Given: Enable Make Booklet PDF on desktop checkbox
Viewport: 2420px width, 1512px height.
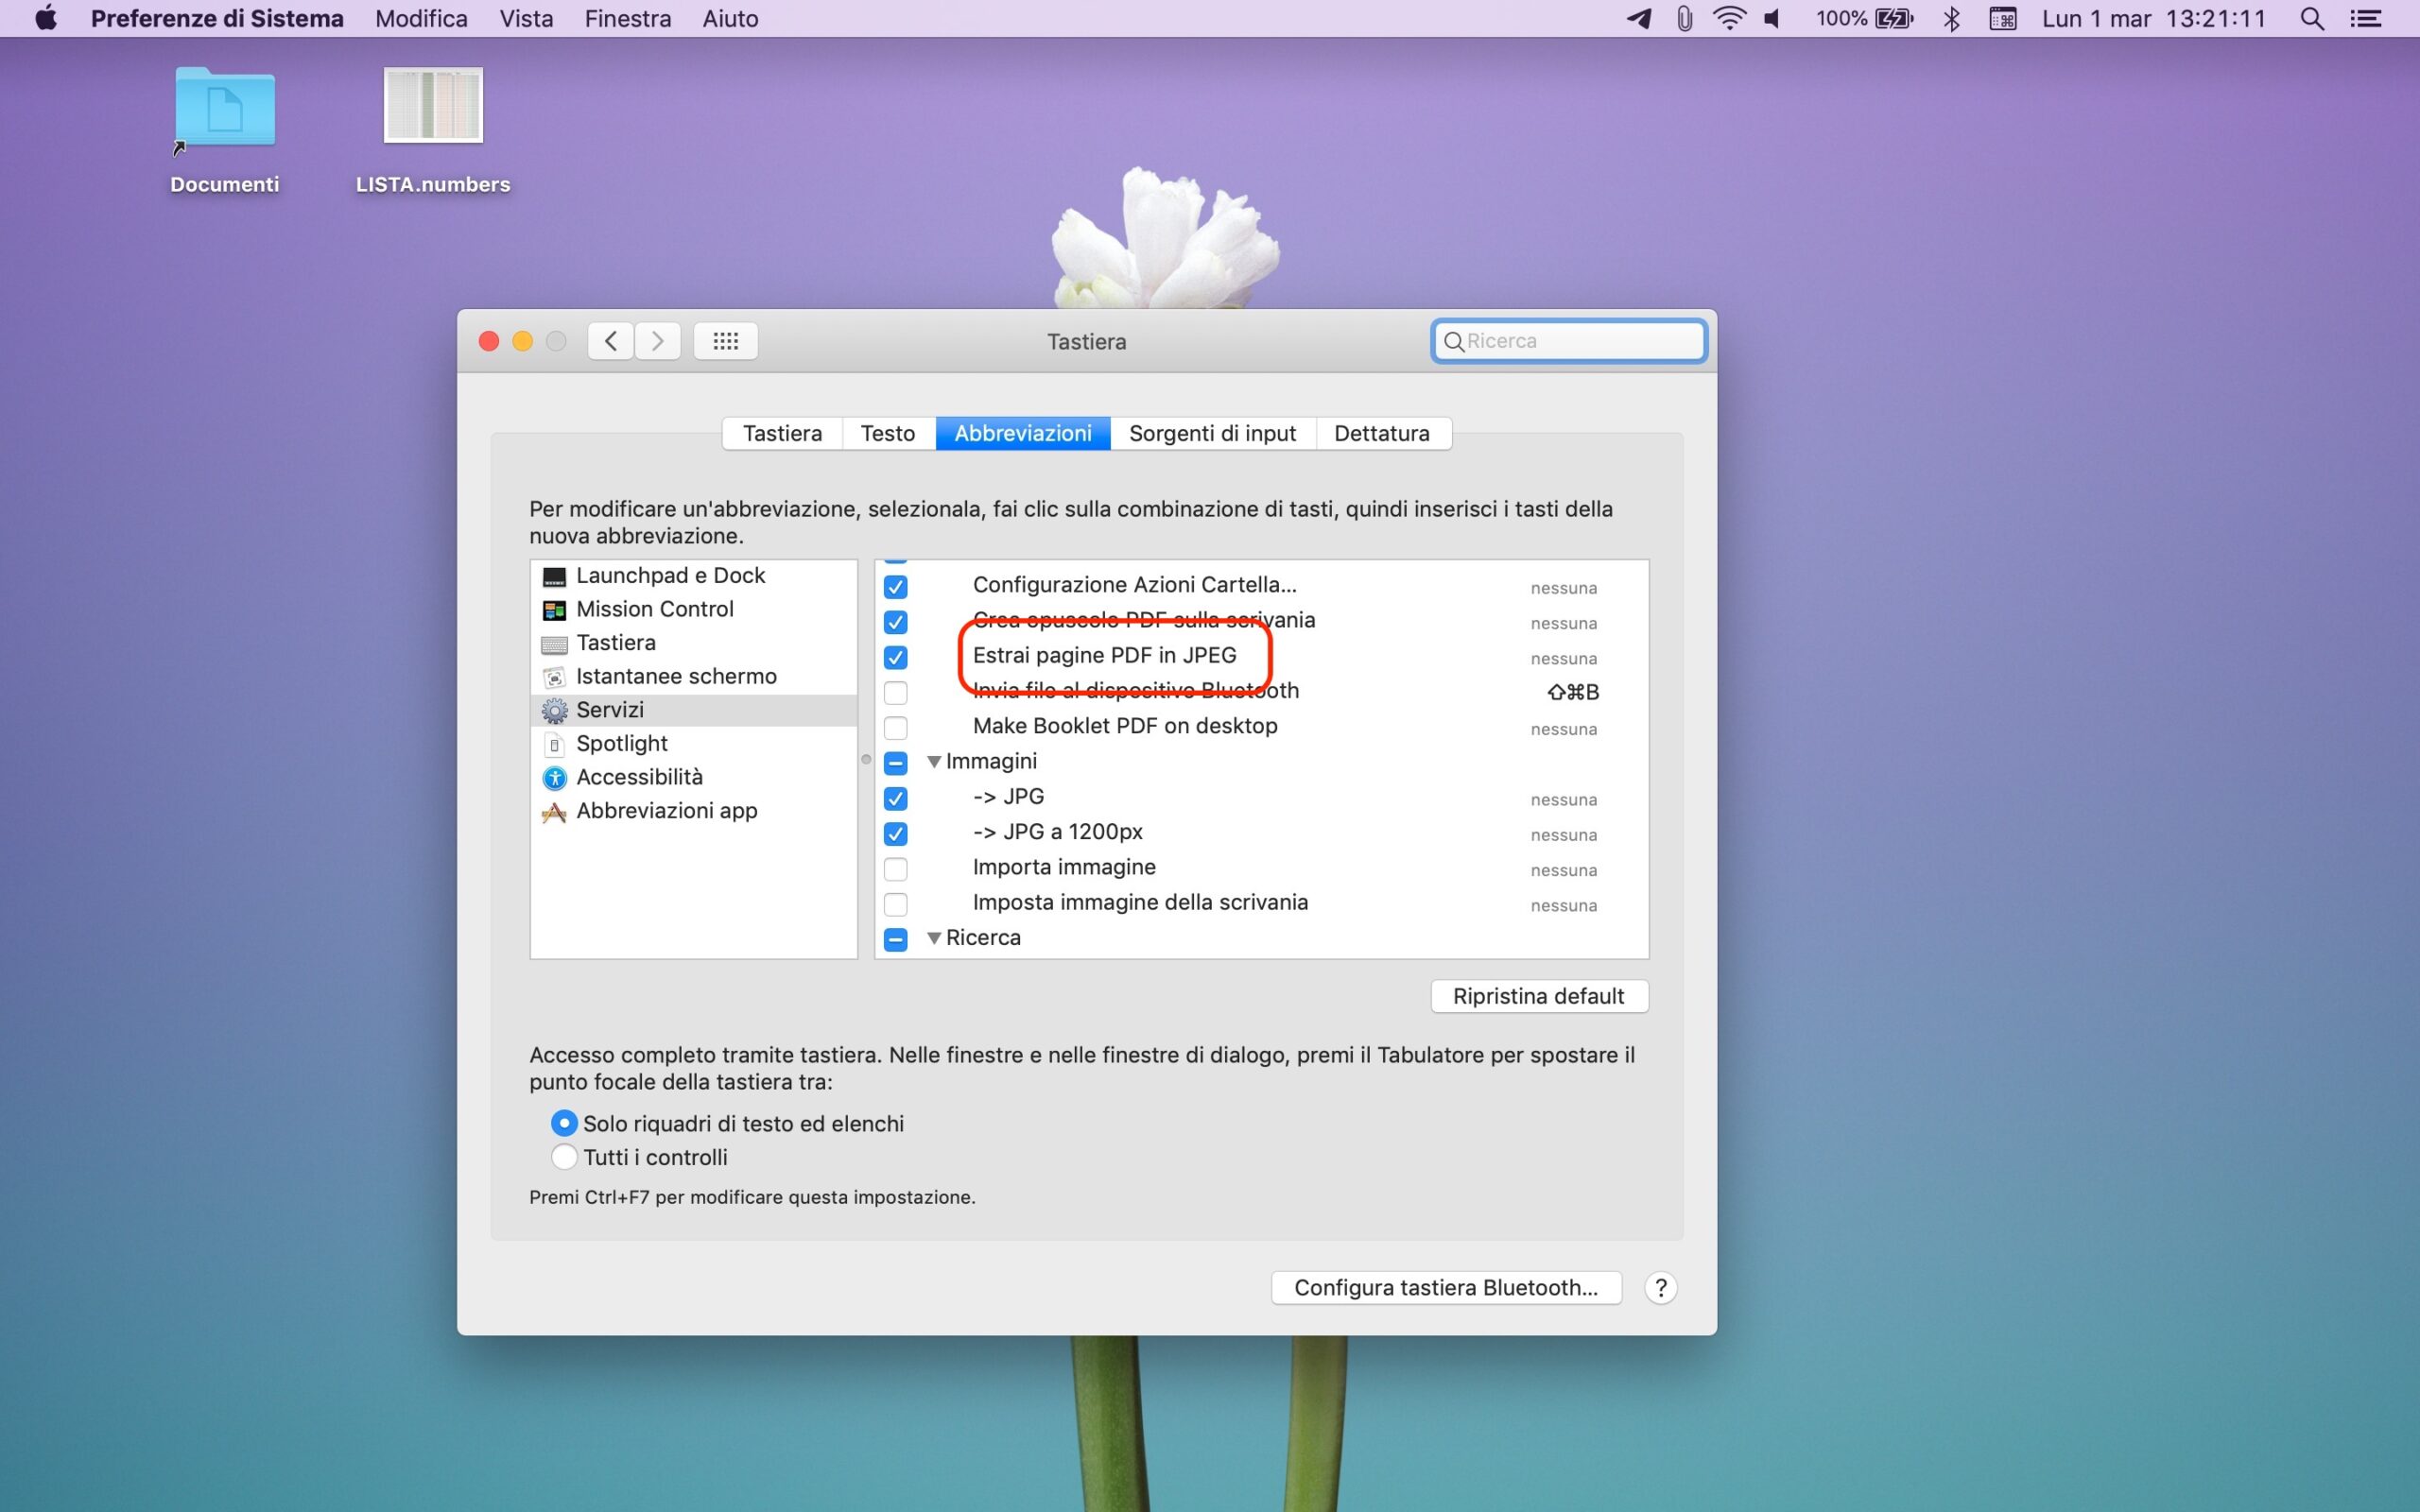Looking at the screenshot, I should point(895,727).
